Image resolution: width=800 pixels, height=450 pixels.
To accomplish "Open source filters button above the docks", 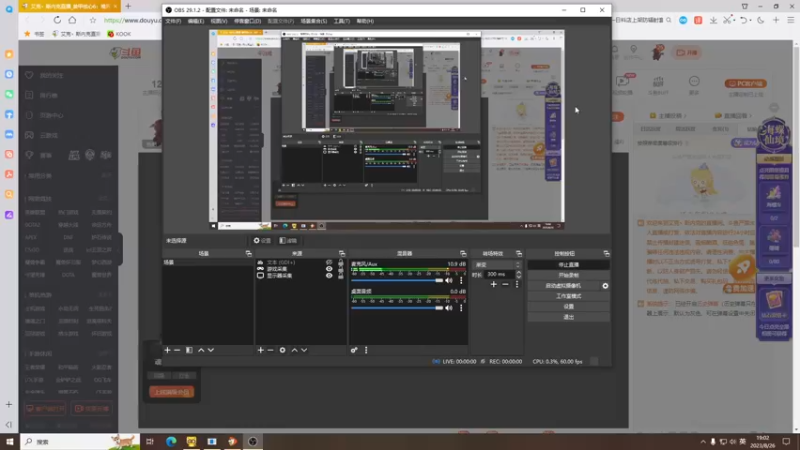I will [288, 240].
